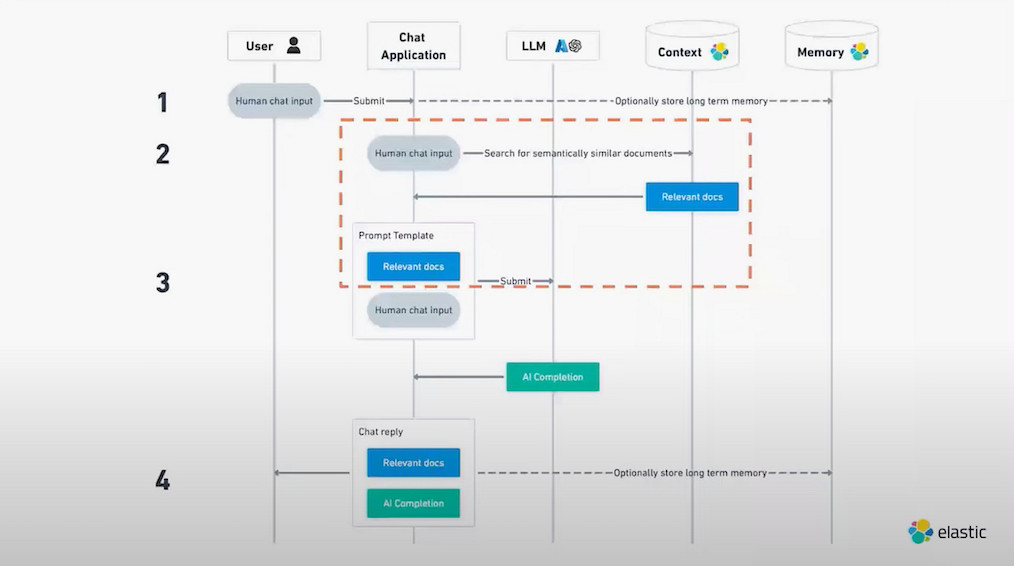Click the standalone green AI Completion box
The width and height of the screenshot is (1014, 566).
pos(552,377)
